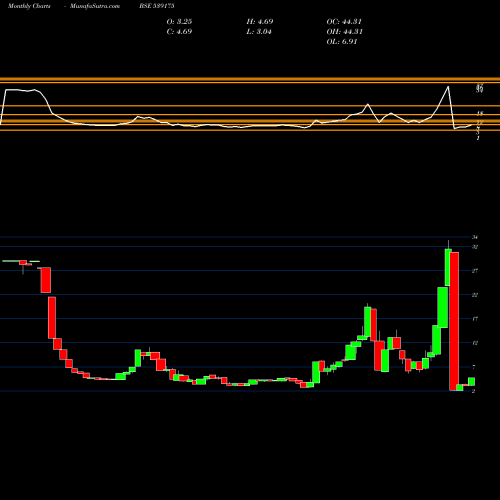Viewport: 500px width, 500px height.
Task: Open the MunafaSutra.com watermark link
Action: click(x=95, y=6)
